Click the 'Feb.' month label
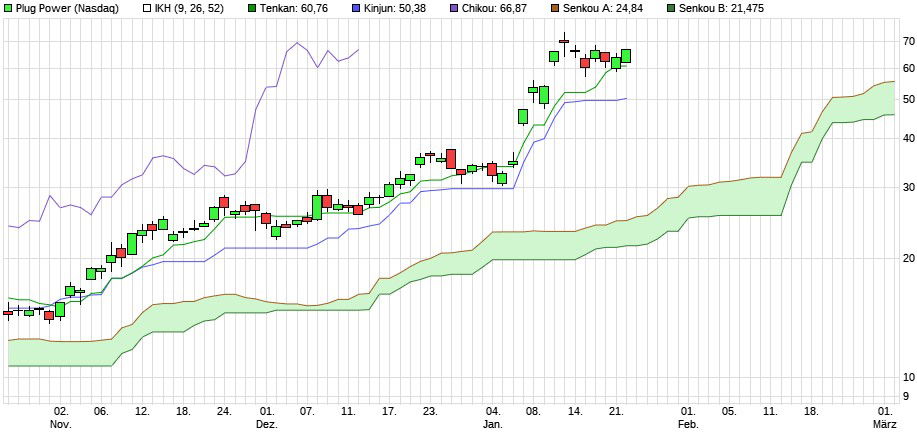The width and height of the screenshot is (917, 432). coord(689,424)
